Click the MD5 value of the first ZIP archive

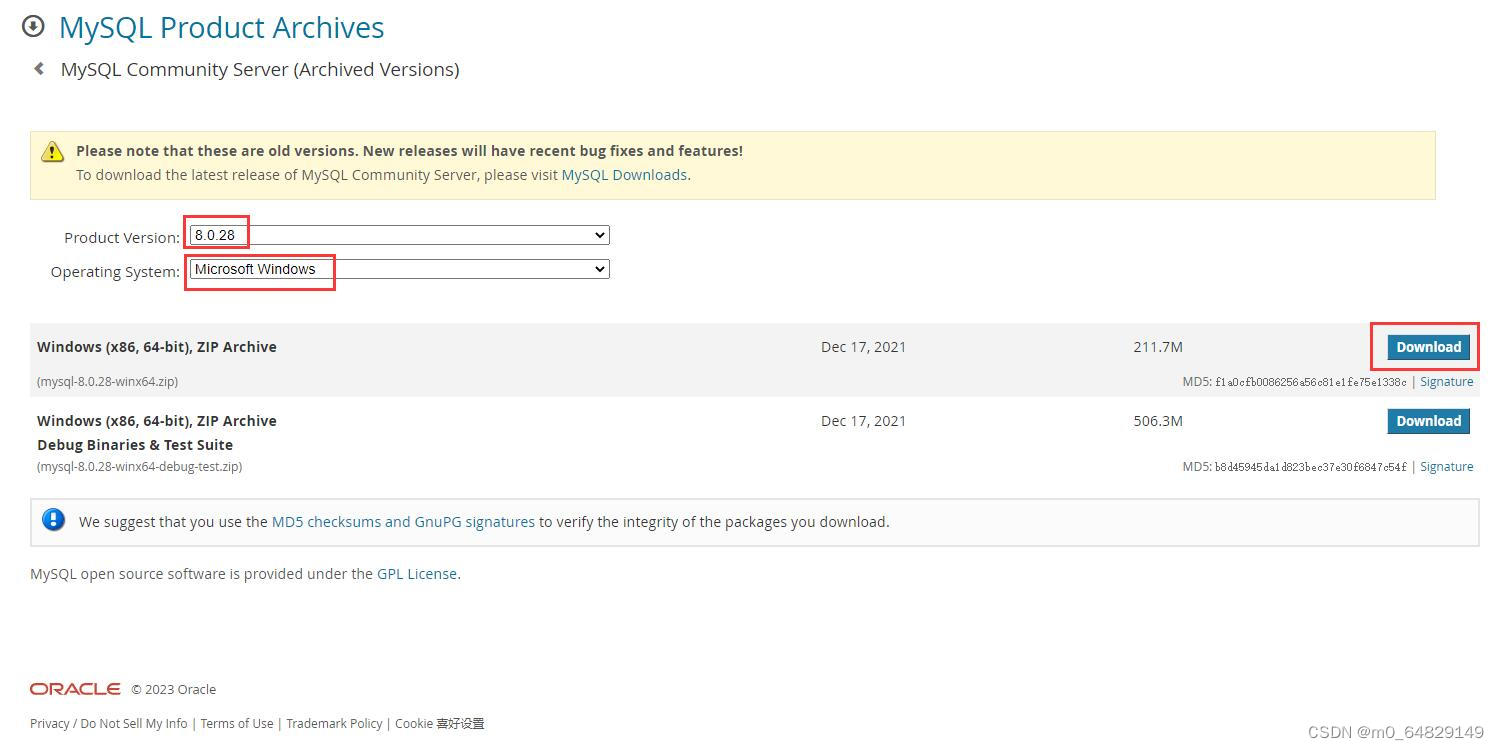tap(1310, 382)
